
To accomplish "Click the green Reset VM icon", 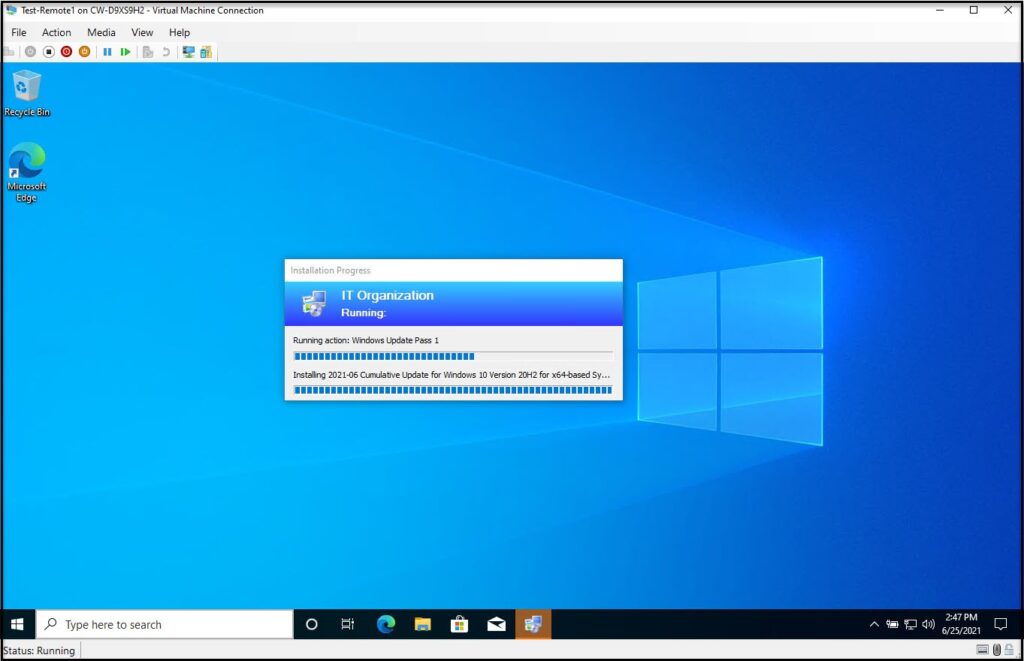I will [x=125, y=52].
